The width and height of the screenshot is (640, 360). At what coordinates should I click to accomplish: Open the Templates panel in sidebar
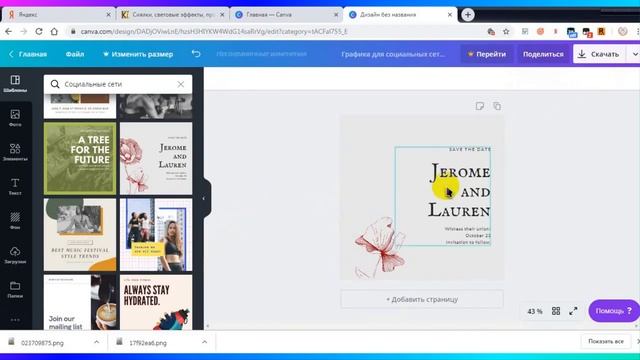(15, 84)
